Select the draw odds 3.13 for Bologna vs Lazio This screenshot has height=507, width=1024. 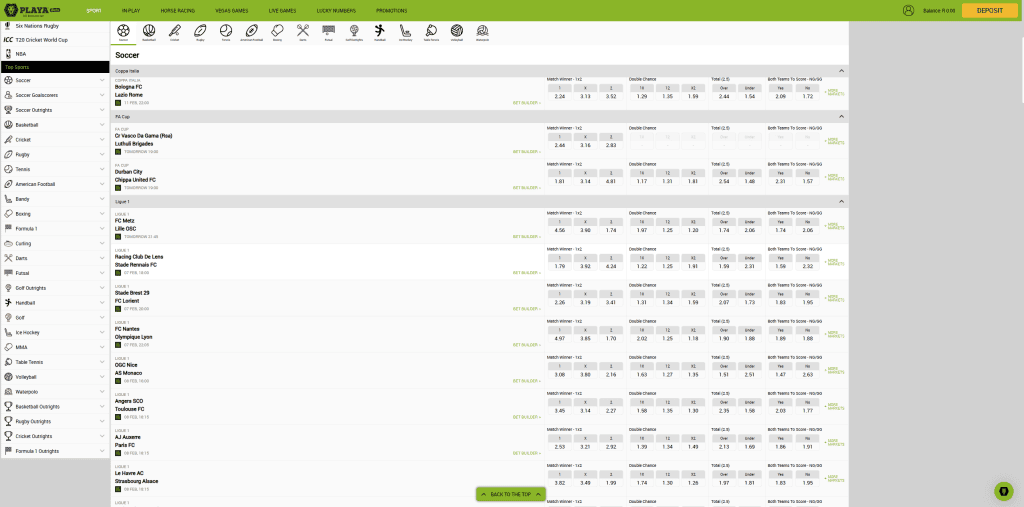585,96
